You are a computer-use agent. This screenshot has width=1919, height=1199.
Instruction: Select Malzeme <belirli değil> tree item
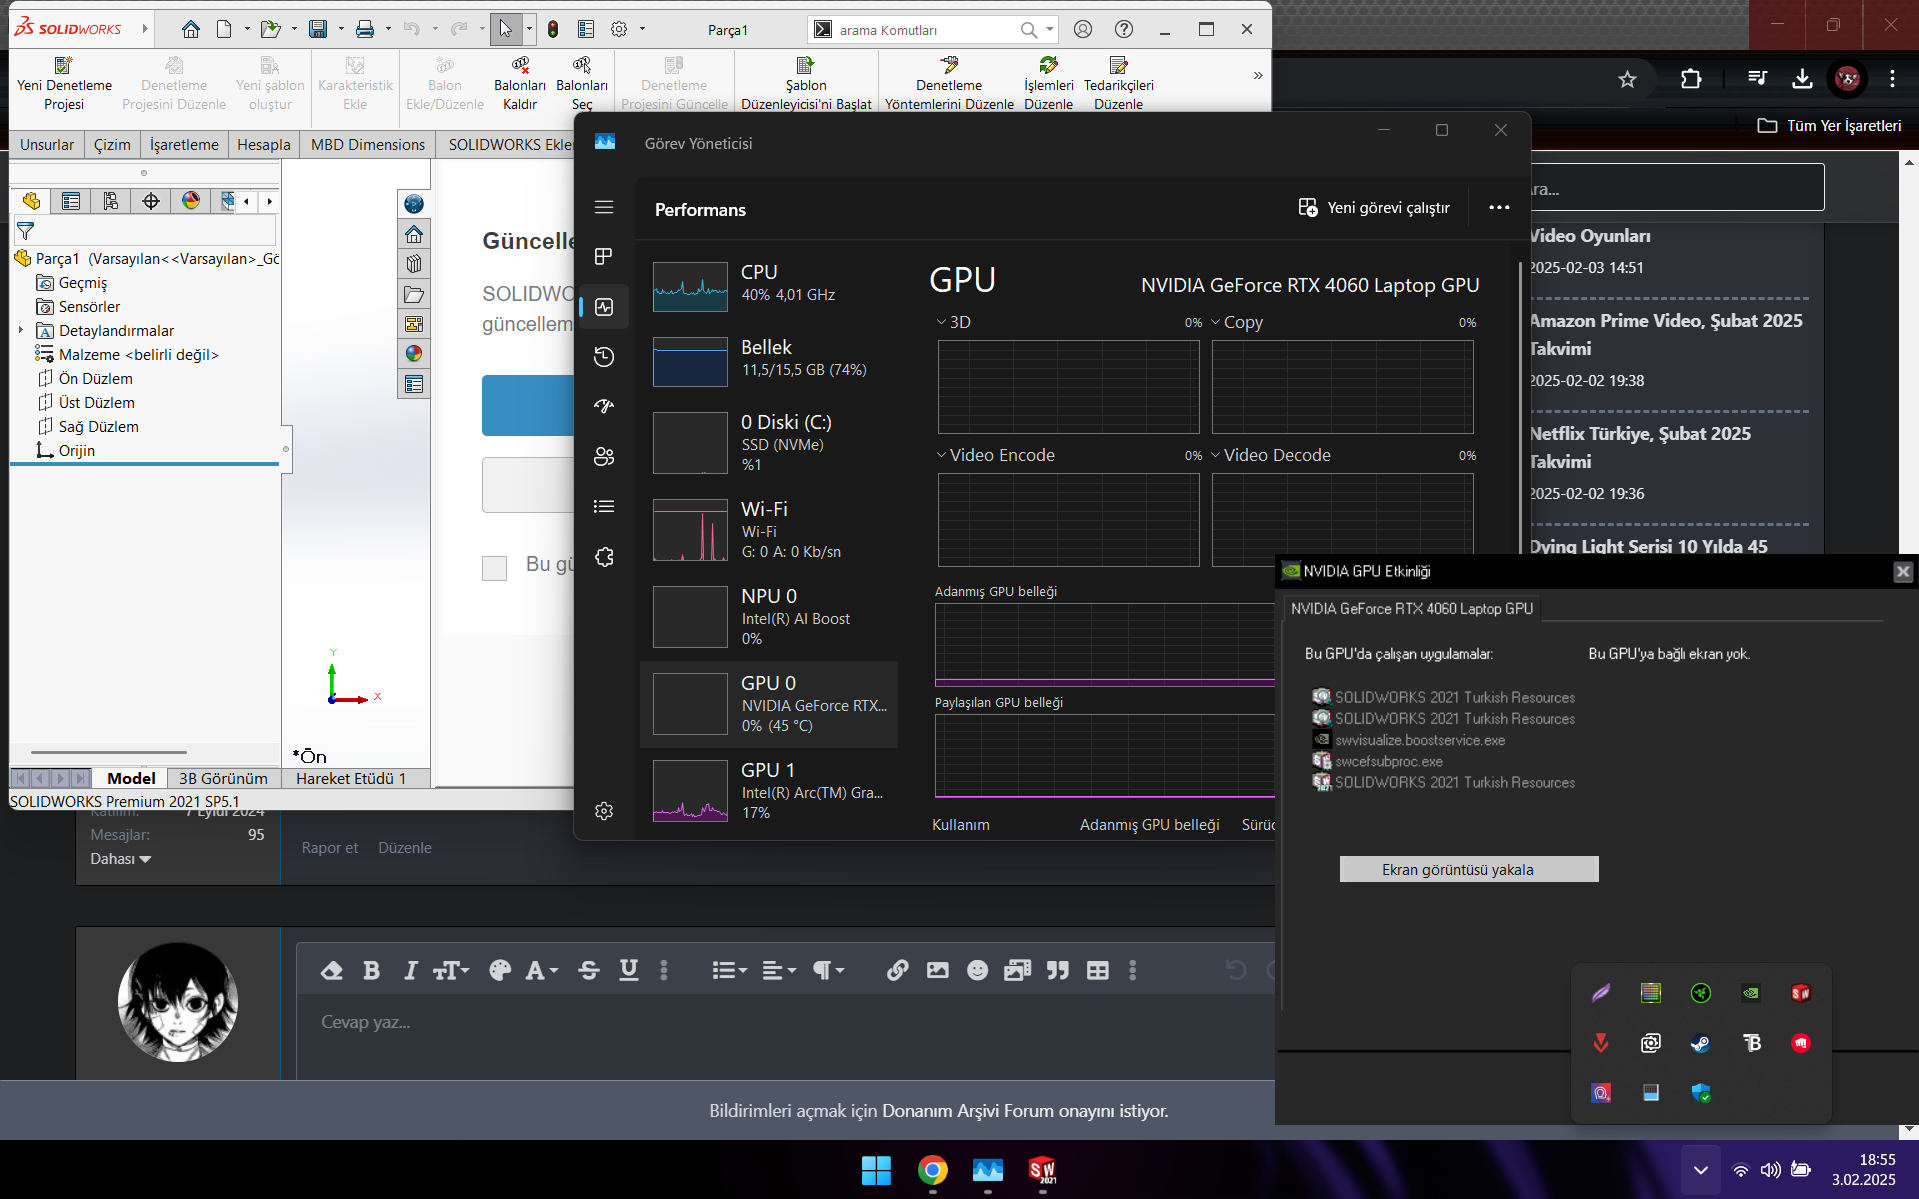pos(138,355)
